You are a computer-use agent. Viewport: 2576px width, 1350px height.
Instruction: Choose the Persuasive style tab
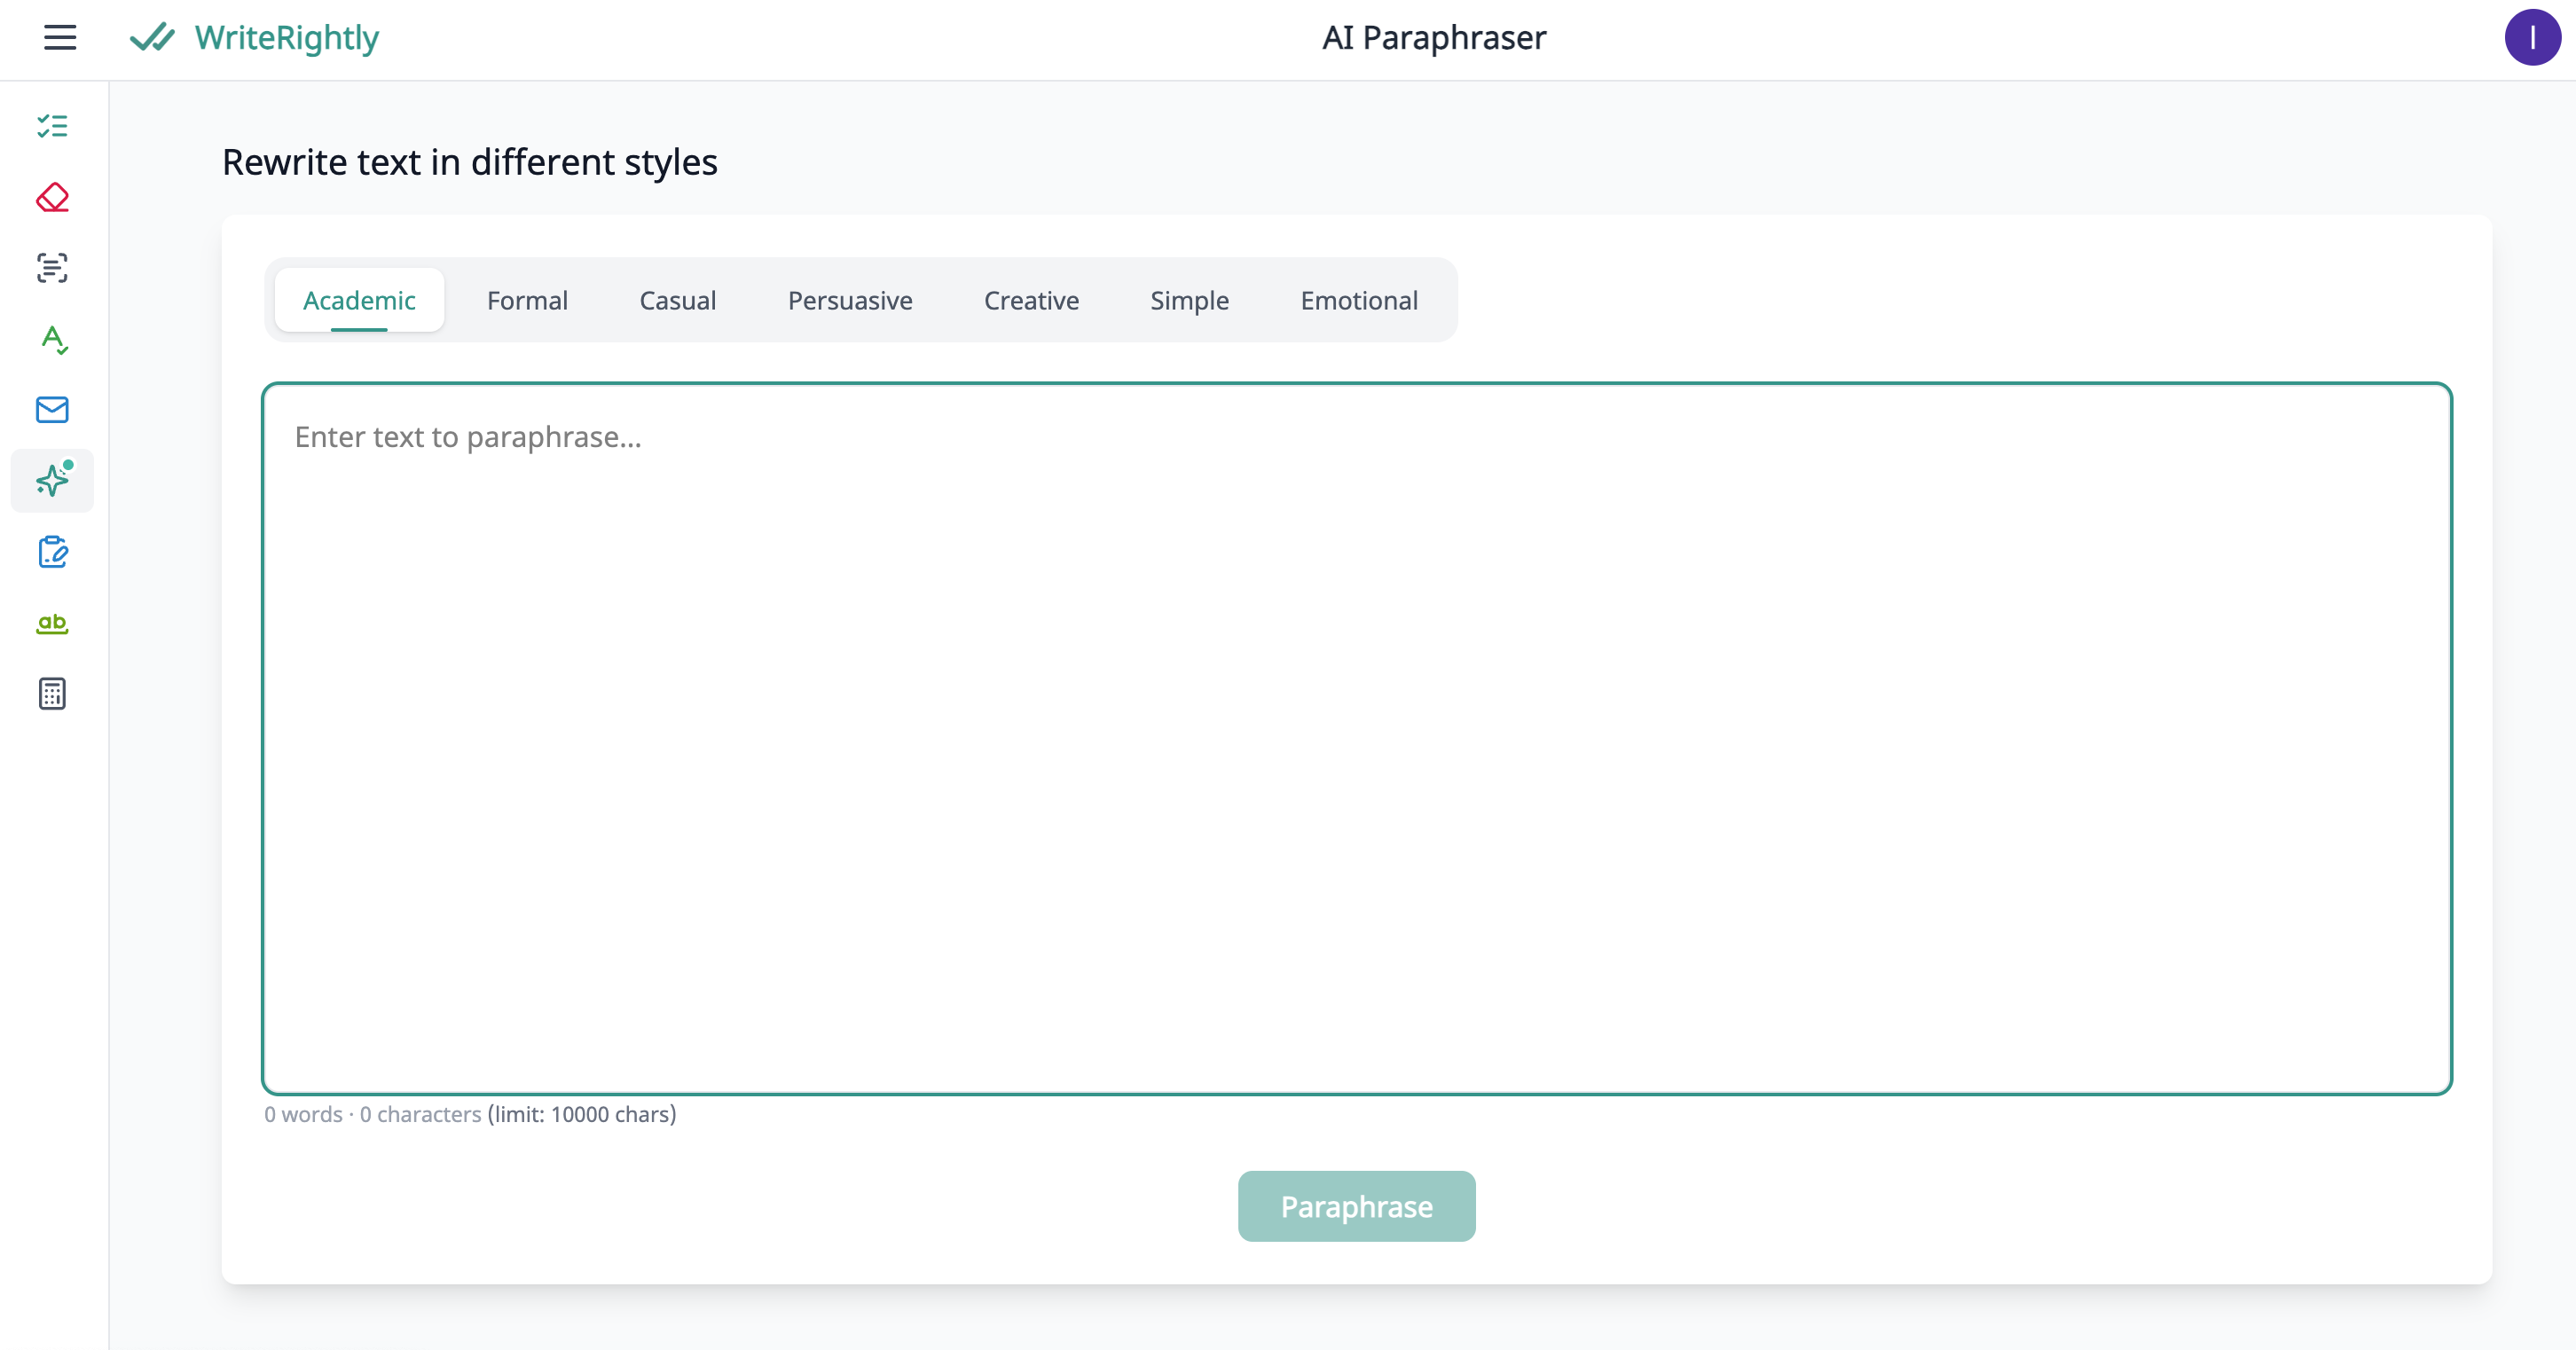(x=849, y=300)
